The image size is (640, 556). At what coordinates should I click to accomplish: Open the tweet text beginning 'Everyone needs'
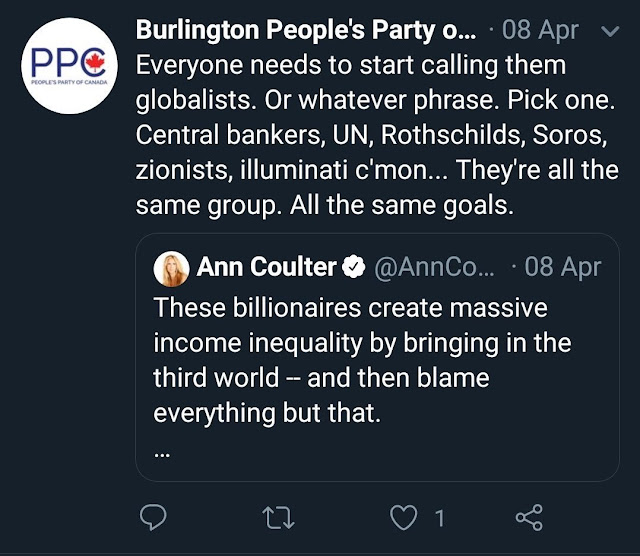click(377, 135)
